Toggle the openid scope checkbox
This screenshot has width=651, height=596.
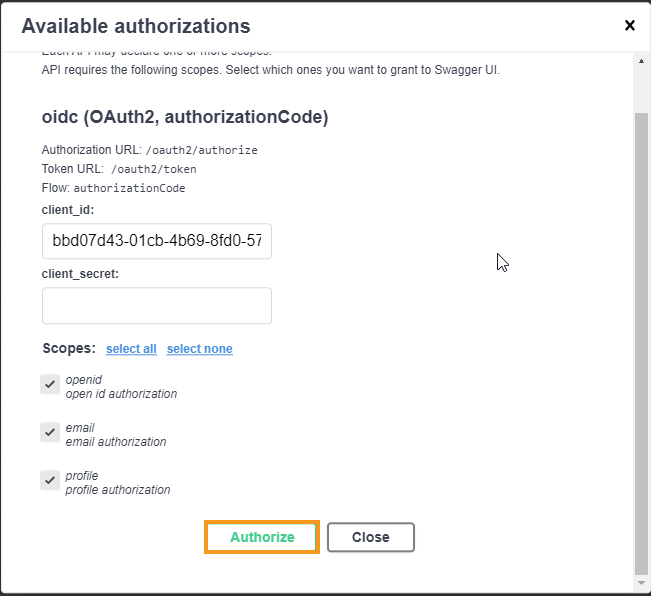[50, 385]
